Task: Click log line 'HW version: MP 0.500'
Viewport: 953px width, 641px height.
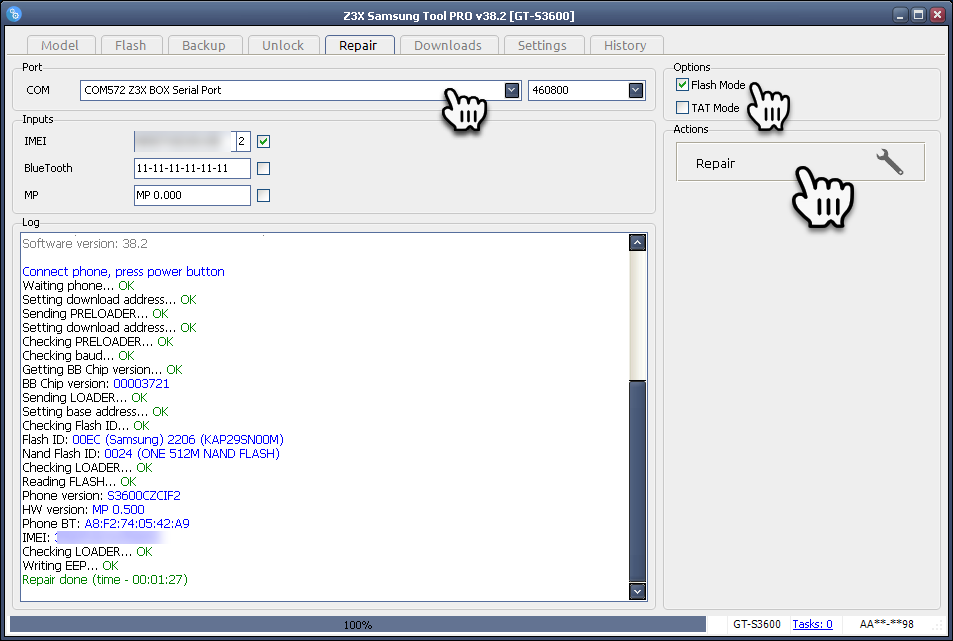Action: 83,510
